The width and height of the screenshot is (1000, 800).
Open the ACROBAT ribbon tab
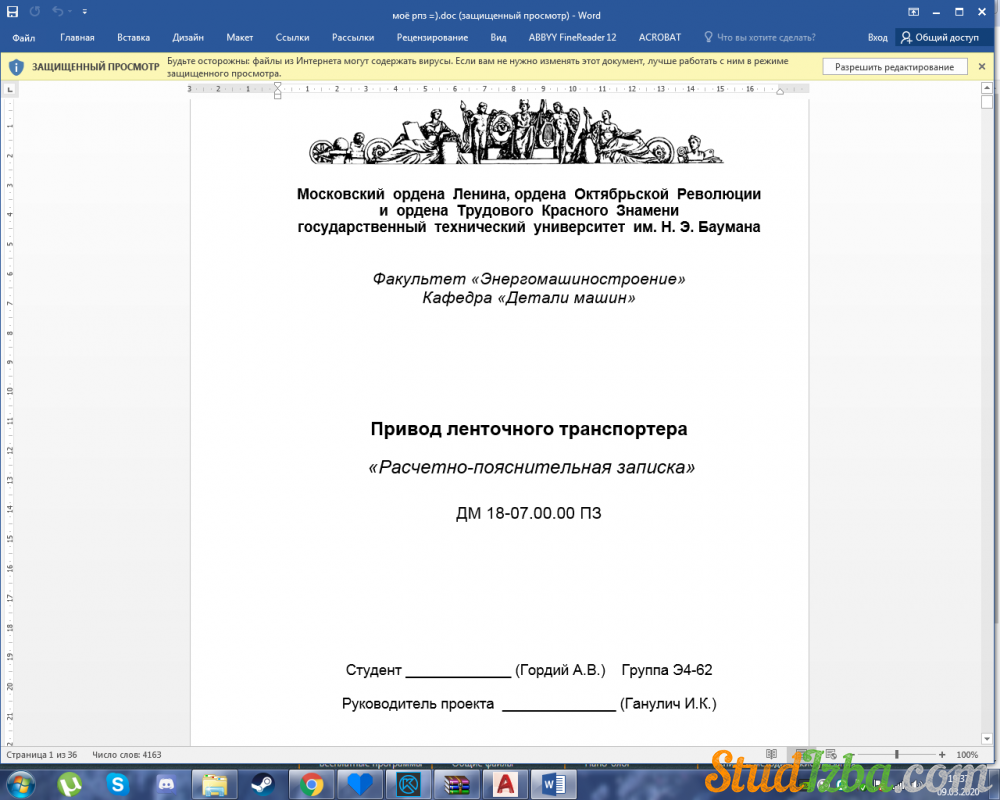660,38
